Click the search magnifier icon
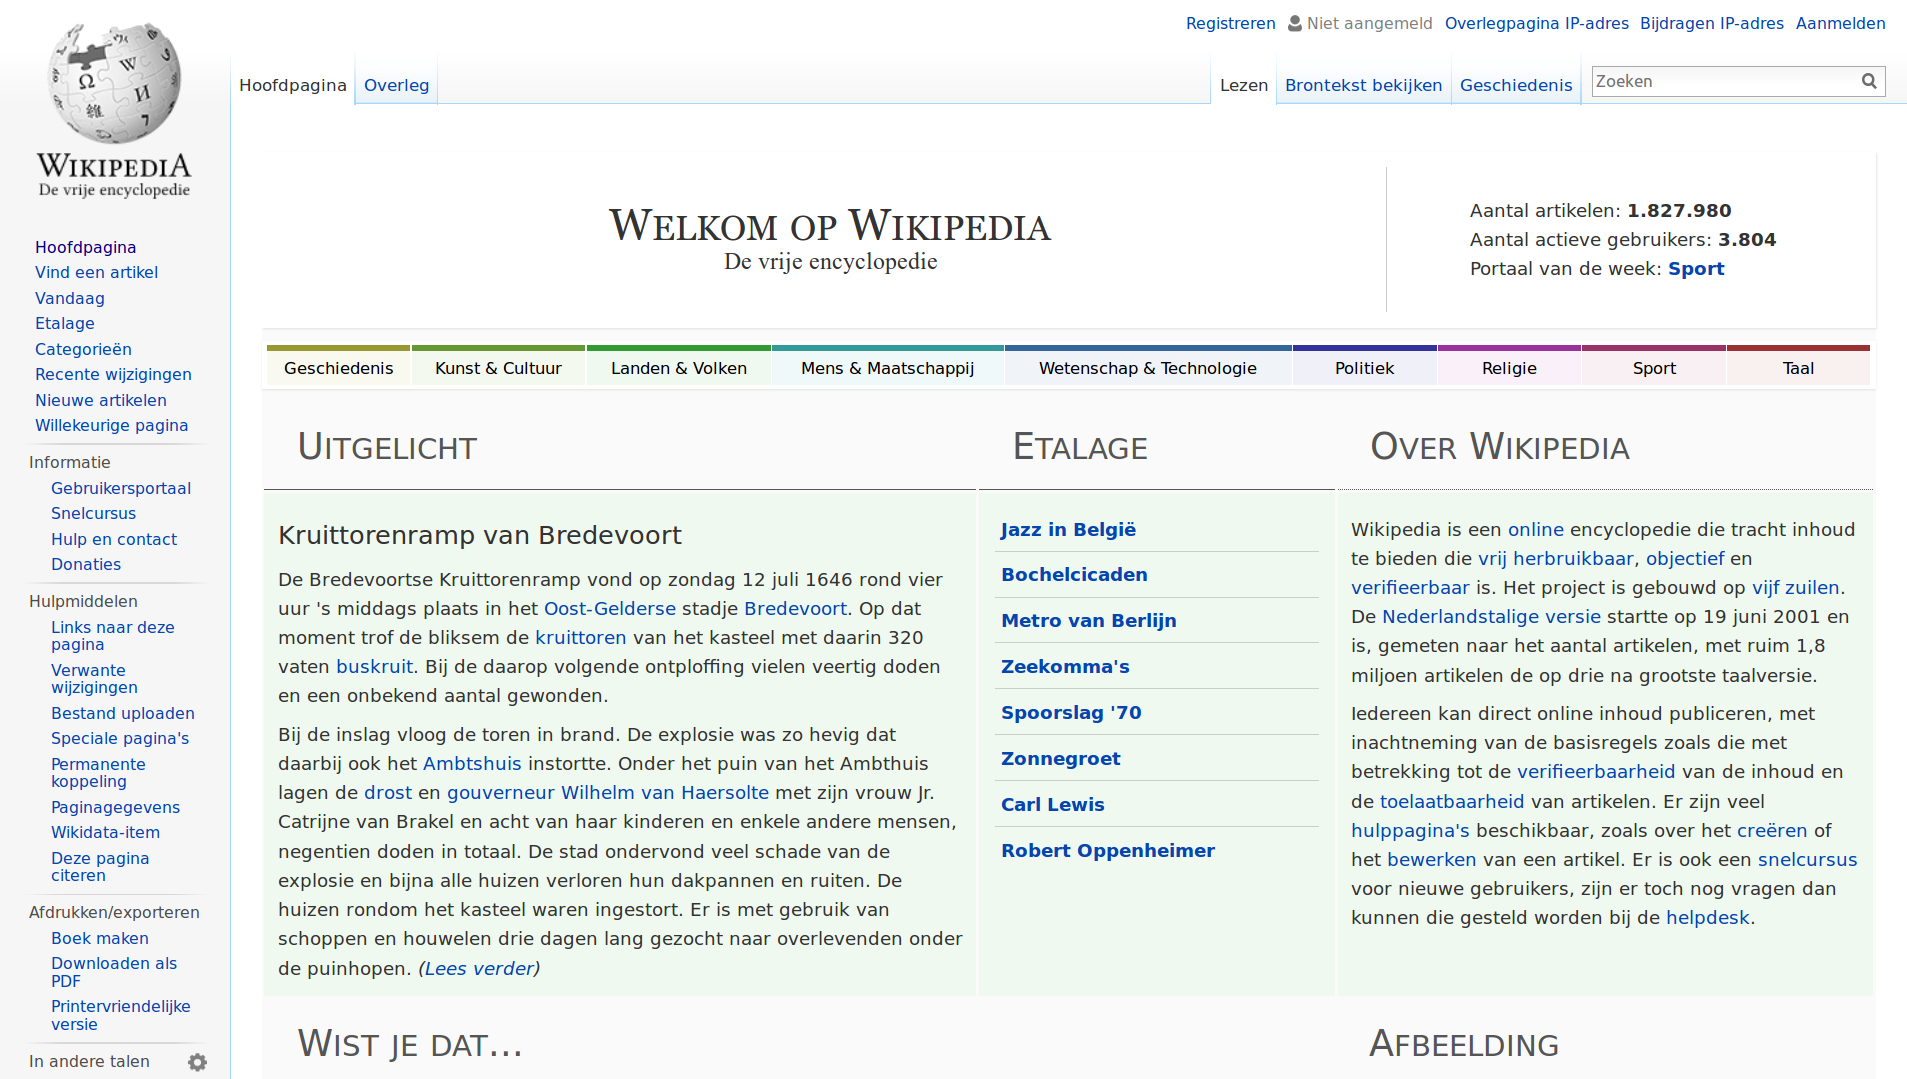Image resolution: width=1907 pixels, height=1079 pixels. [1869, 81]
